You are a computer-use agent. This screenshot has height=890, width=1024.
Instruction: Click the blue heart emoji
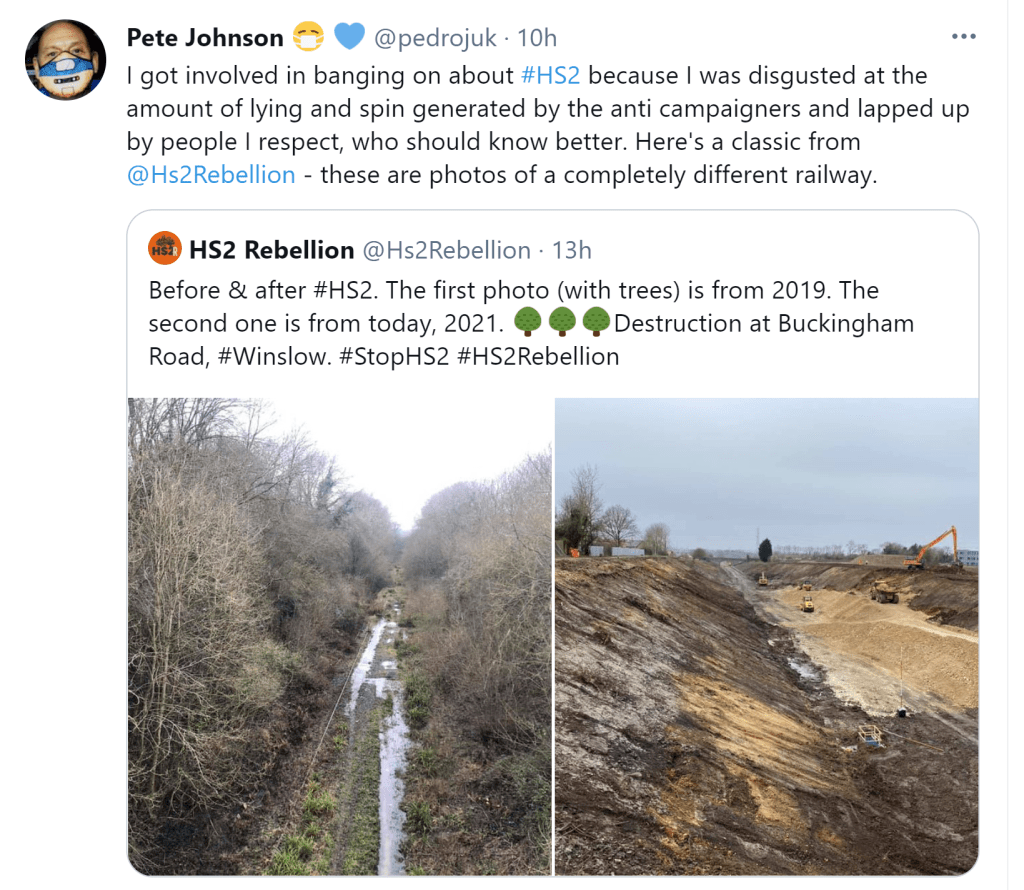pyautogui.click(x=349, y=38)
